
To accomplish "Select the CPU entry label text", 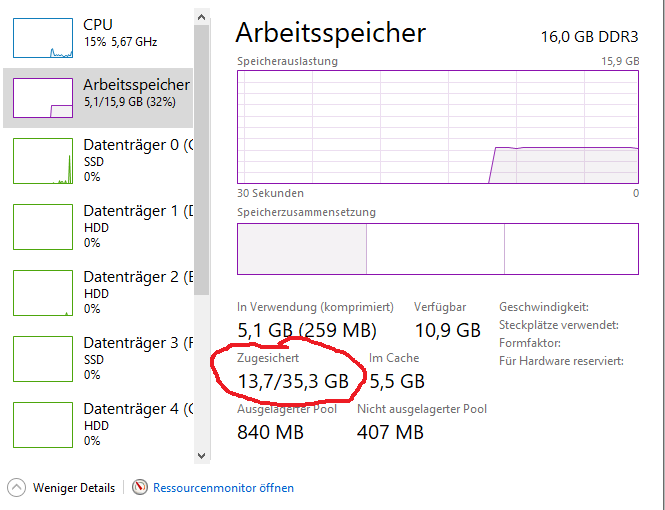I will (98, 24).
